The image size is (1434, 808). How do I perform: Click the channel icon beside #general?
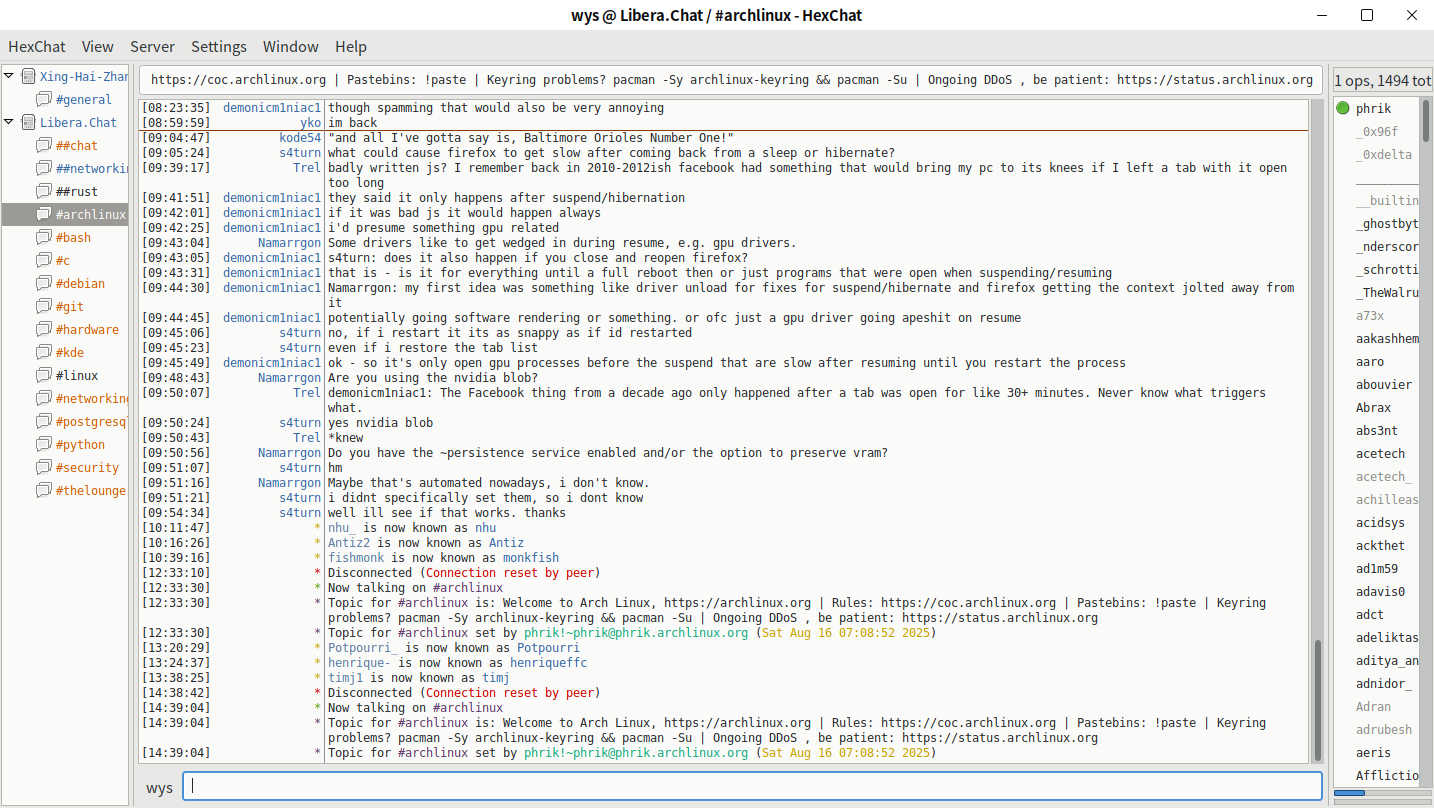click(44, 100)
